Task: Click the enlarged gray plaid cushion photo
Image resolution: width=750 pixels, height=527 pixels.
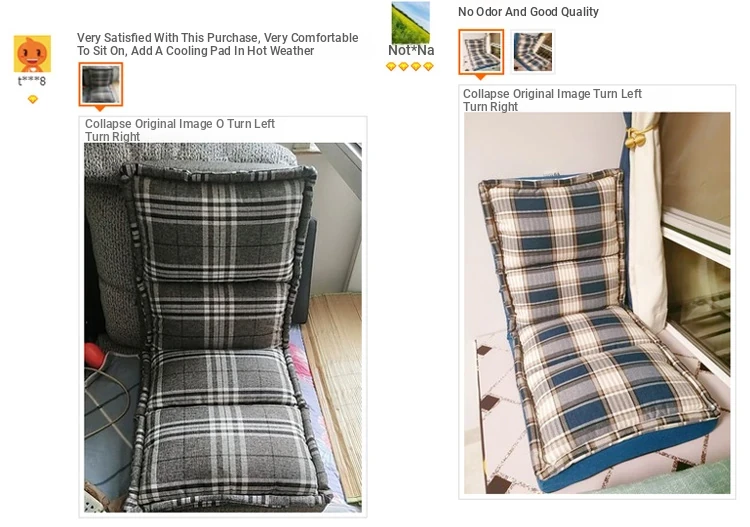Action: pyautogui.click(x=223, y=328)
